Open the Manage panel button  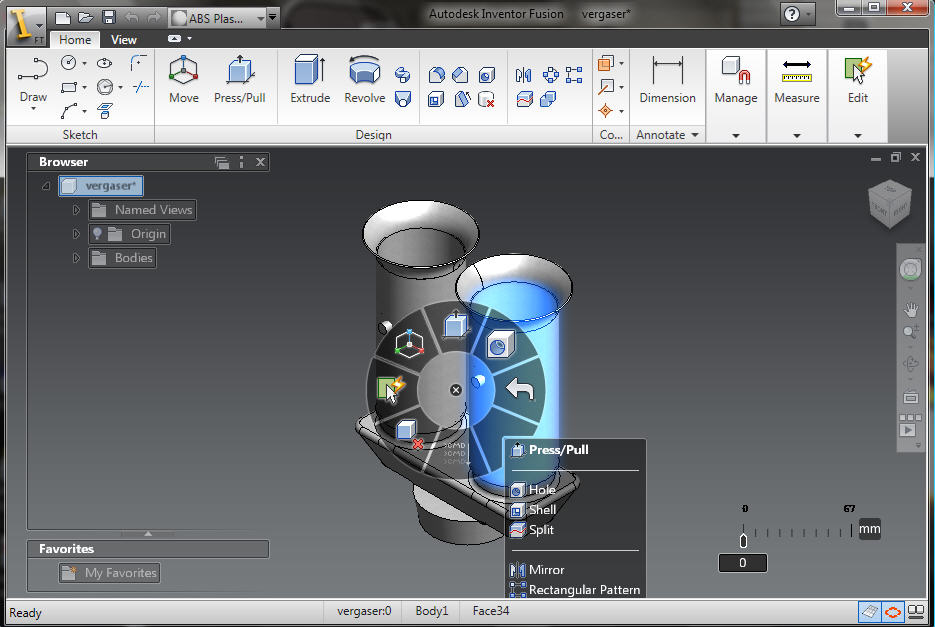click(736, 79)
